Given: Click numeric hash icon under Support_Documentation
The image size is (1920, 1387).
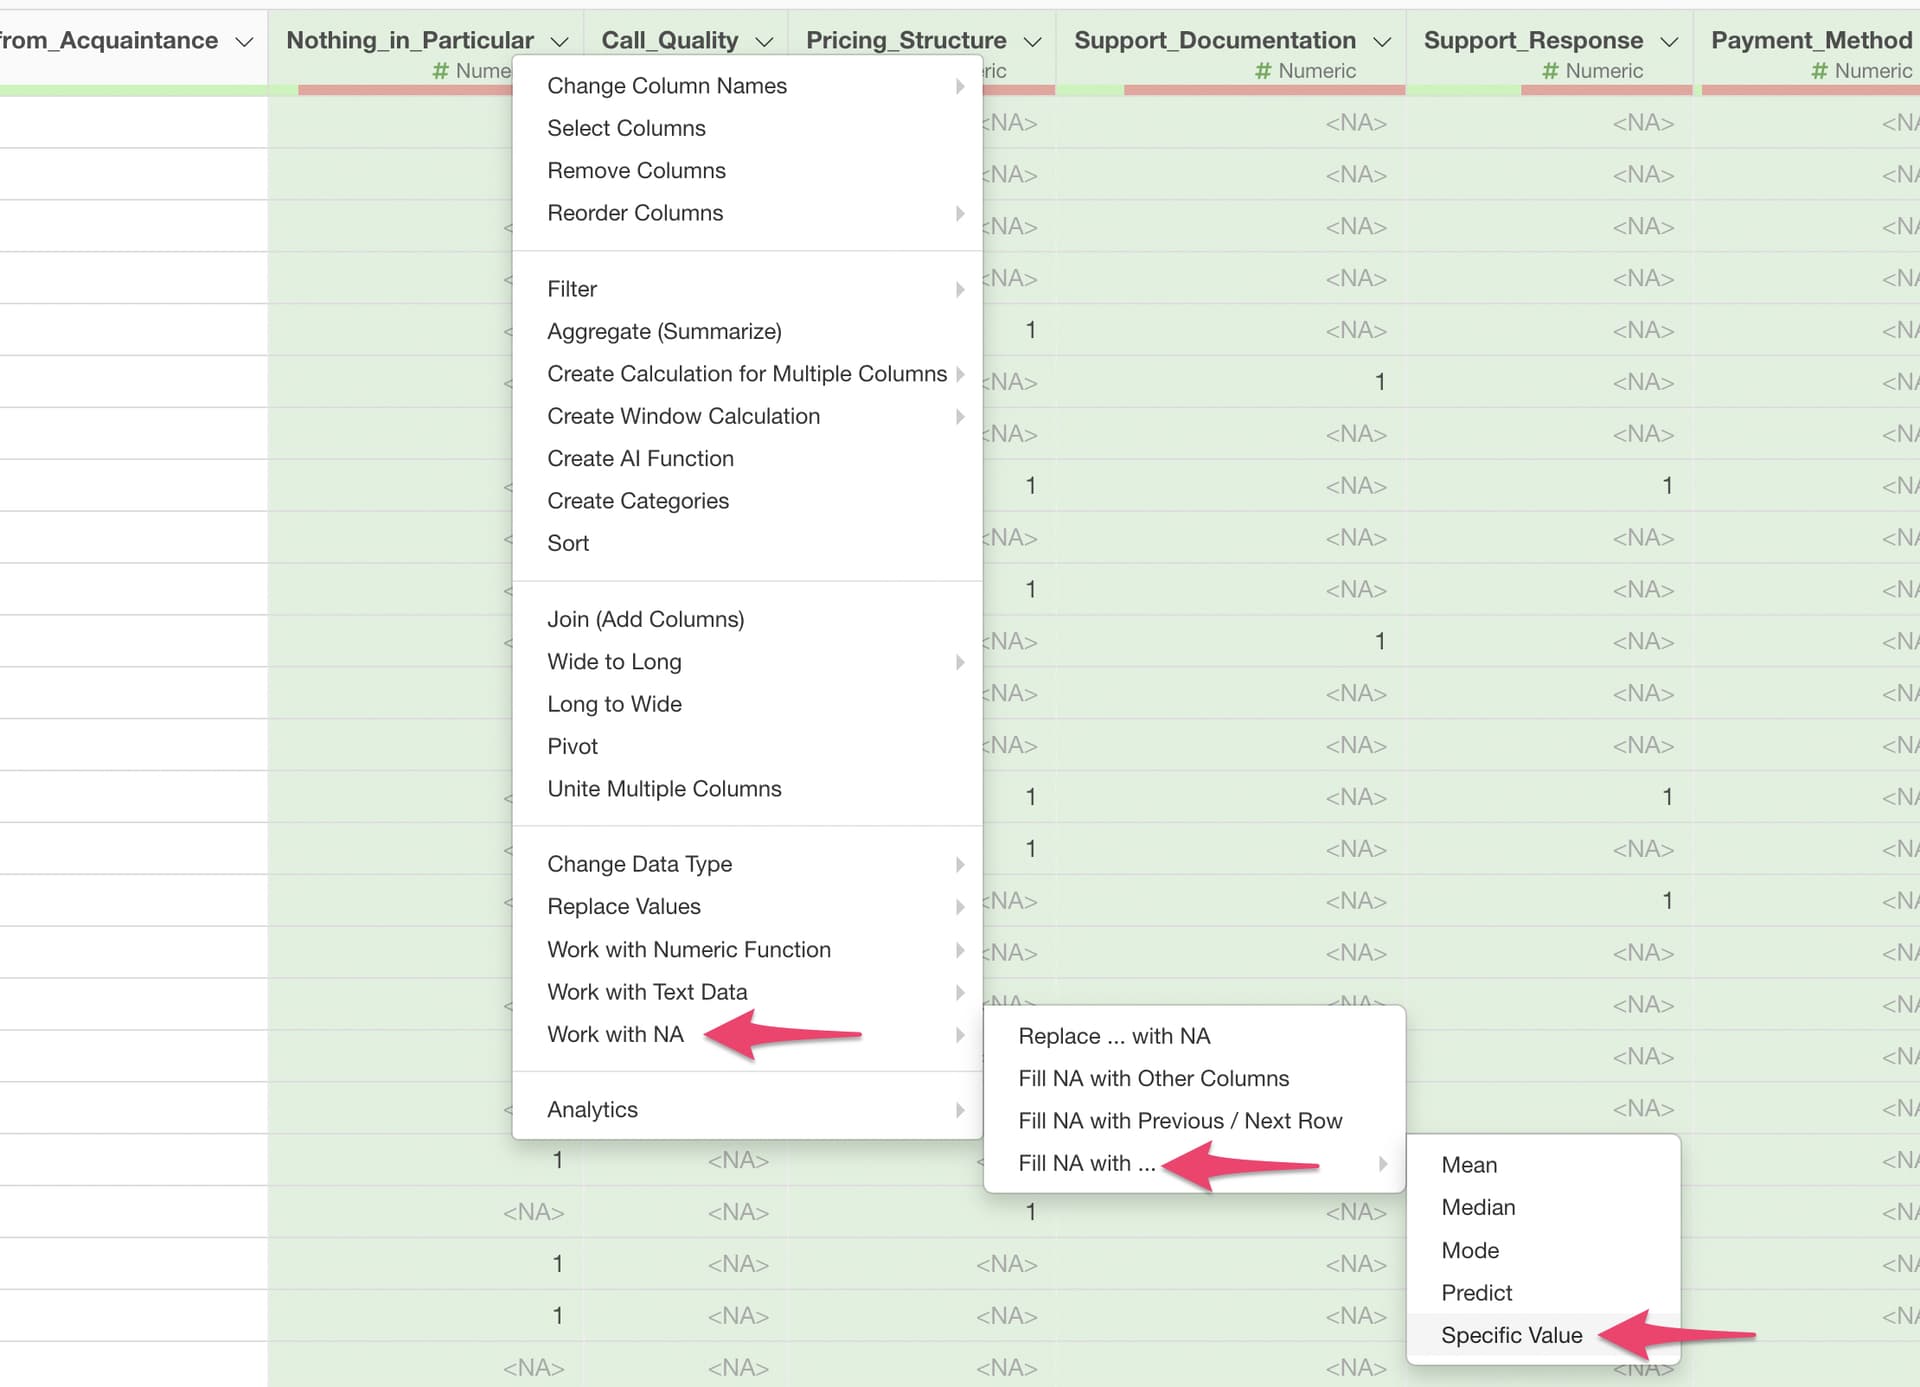Looking at the screenshot, I should (x=1263, y=71).
